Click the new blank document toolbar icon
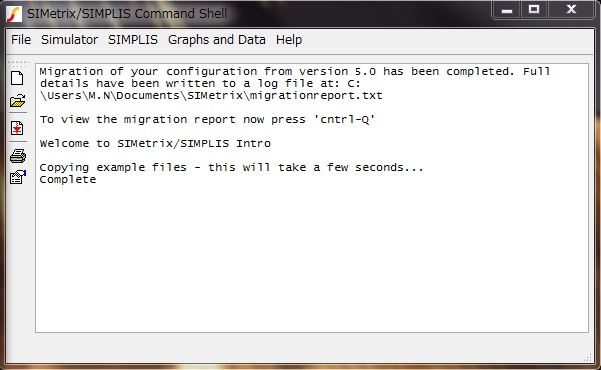The width and height of the screenshot is (601, 370). (x=17, y=78)
